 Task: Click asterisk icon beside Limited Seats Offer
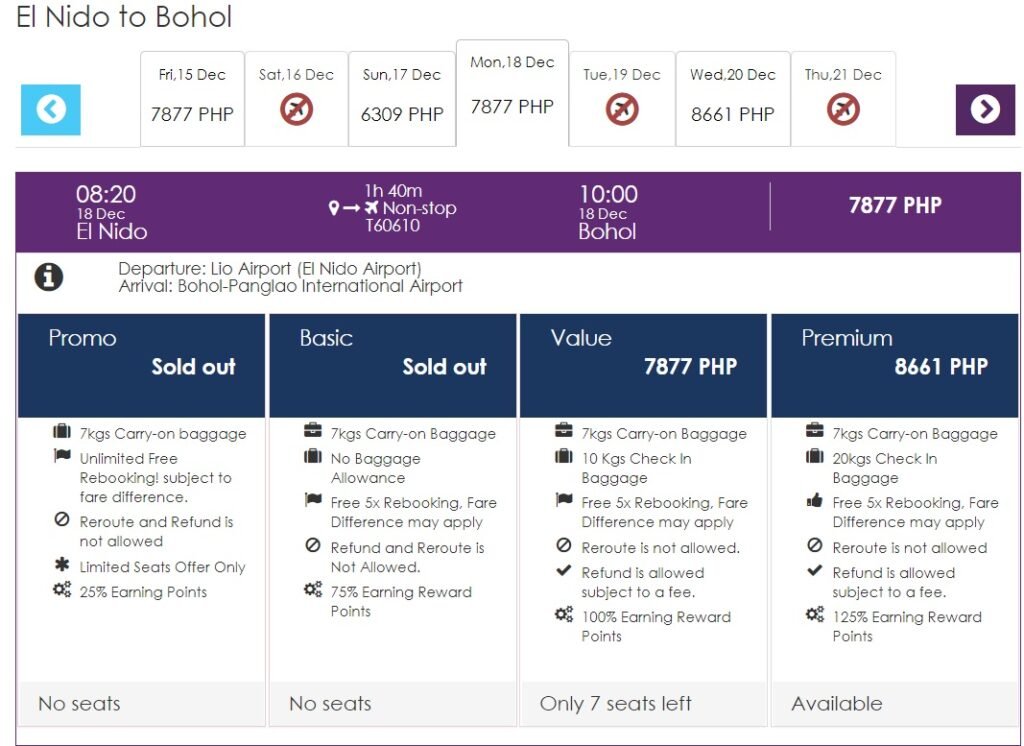(x=62, y=564)
